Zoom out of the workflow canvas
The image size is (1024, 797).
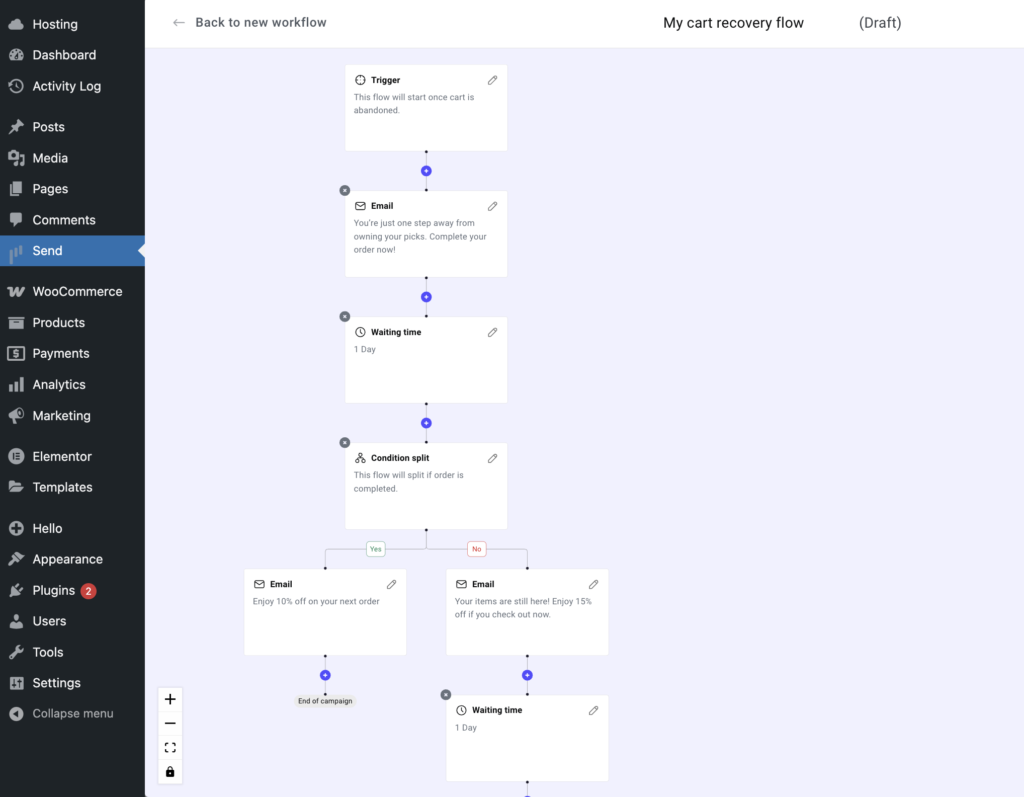click(170, 723)
